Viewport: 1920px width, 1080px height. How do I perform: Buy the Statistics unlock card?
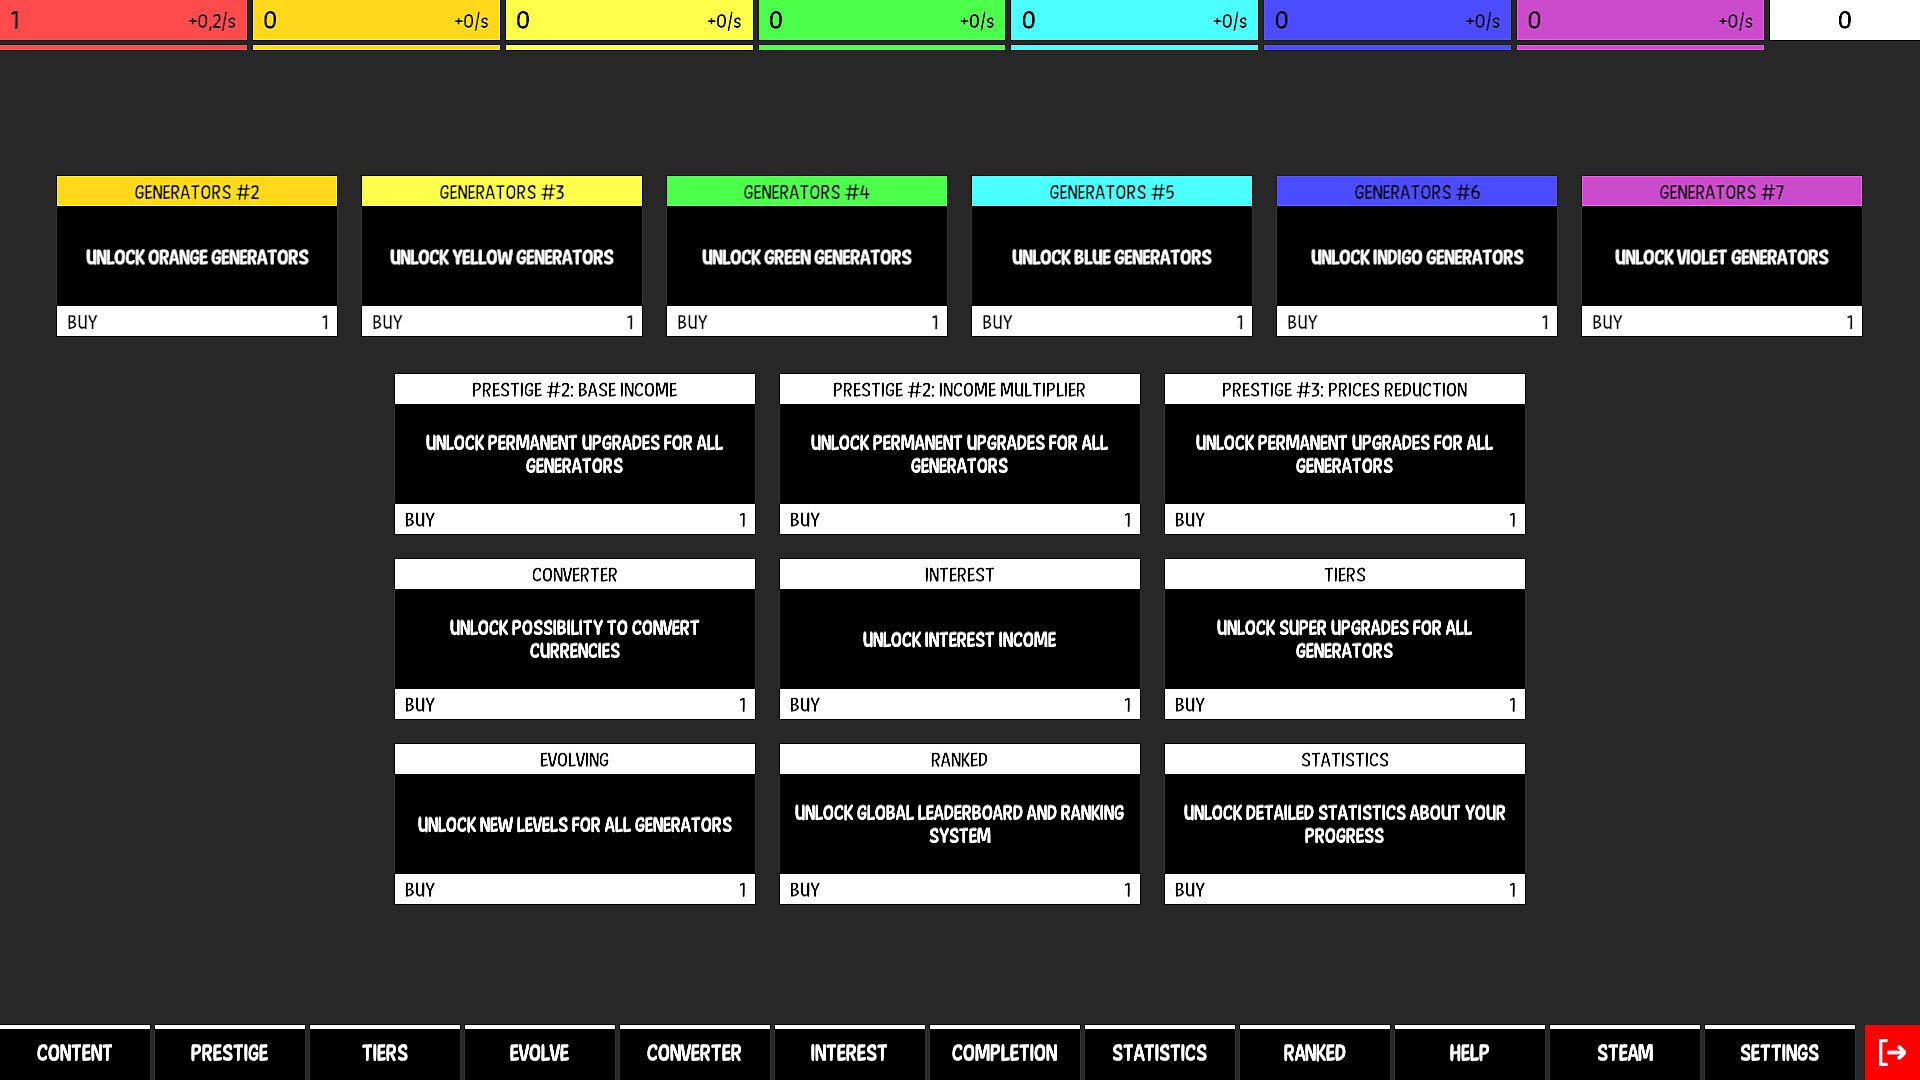[x=1344, y=889]
